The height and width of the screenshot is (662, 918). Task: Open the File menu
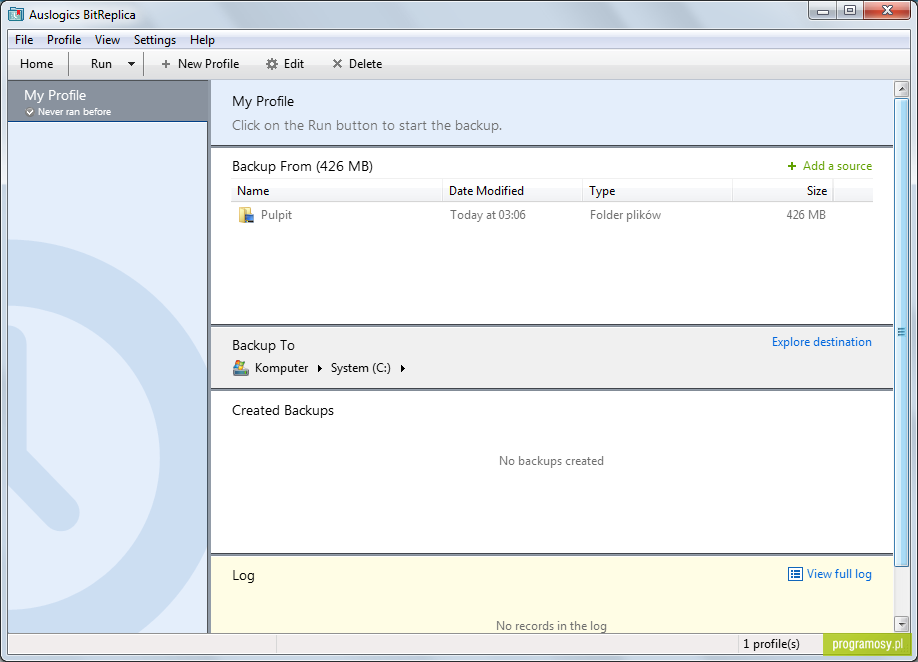[x=24, y=40]
